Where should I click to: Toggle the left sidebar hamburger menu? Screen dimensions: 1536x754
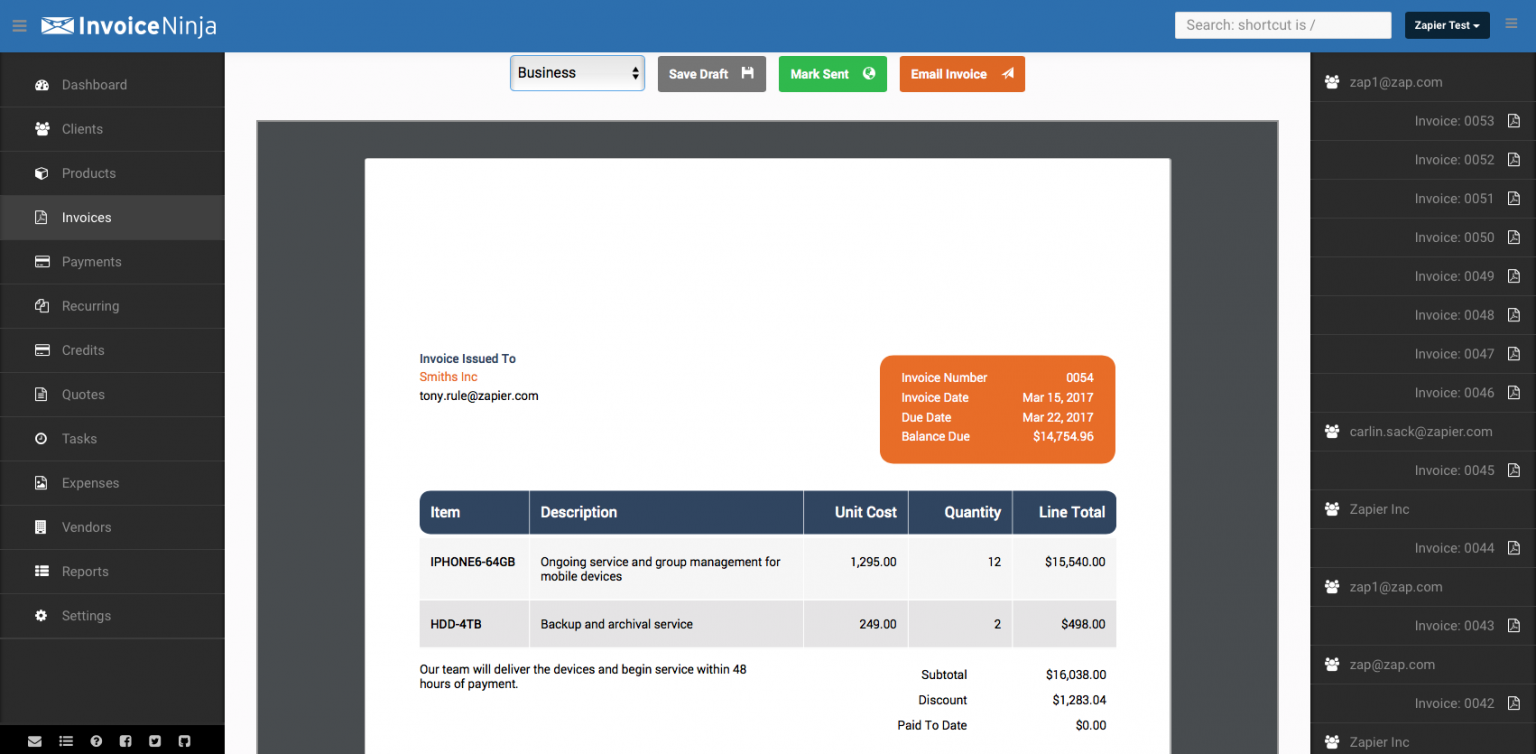pyautogui.click(x=19, y=26)
